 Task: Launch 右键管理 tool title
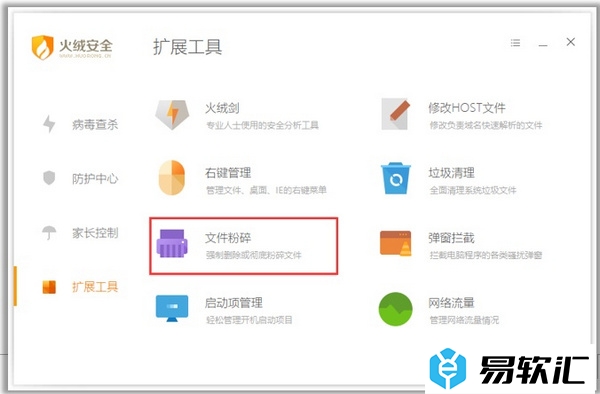(228, 173)
